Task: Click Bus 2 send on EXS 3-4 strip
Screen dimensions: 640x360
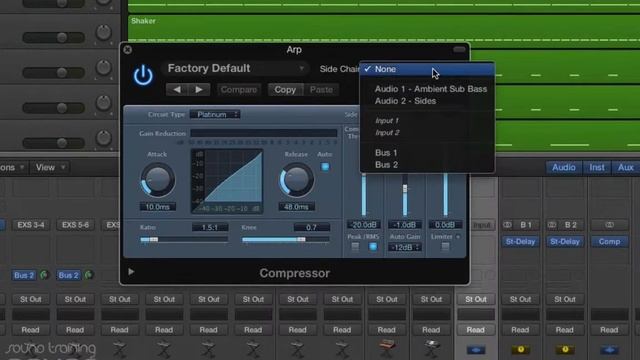Action: pos(24,276)
